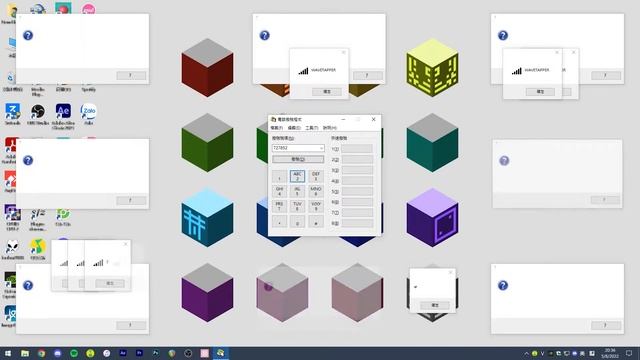Click speed dial slot 1 button

click(x=357, y=149)
